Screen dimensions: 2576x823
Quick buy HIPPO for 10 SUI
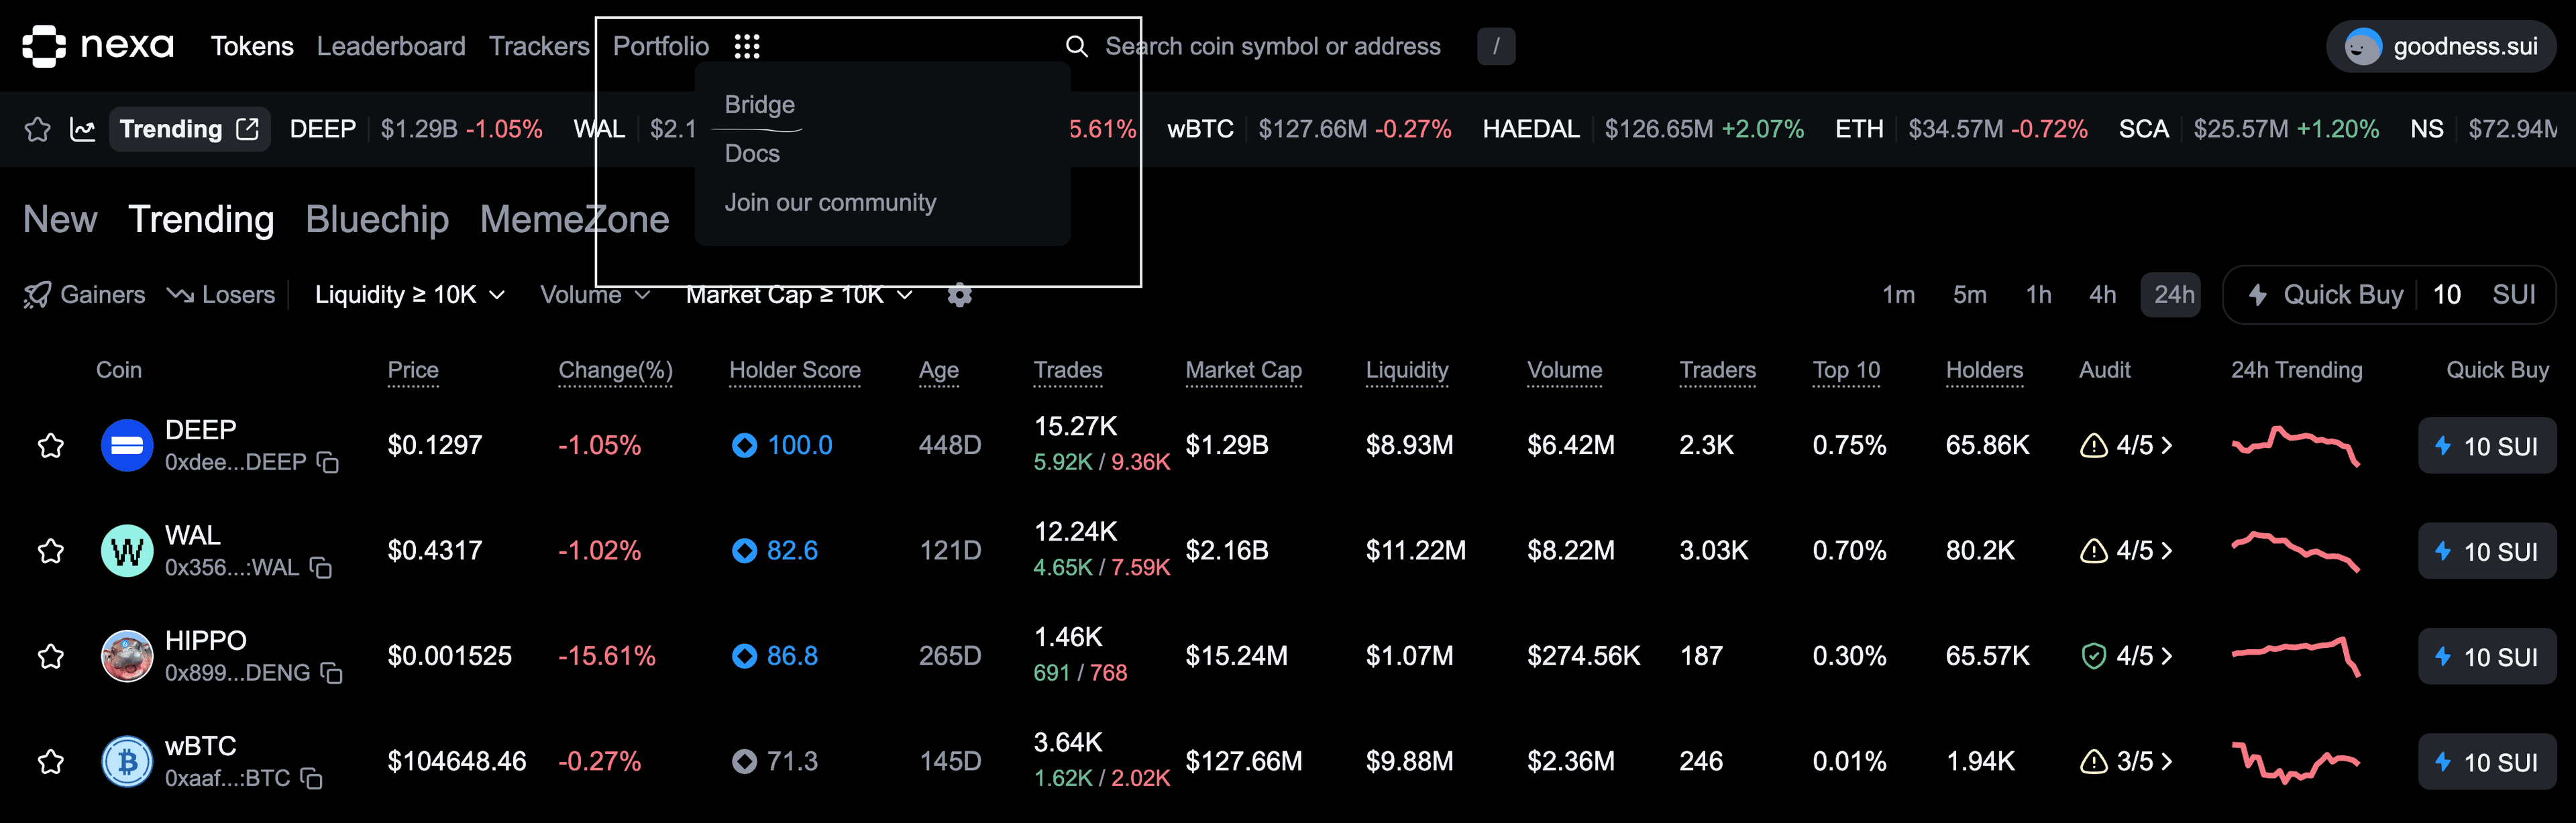tap(2486, 657)
